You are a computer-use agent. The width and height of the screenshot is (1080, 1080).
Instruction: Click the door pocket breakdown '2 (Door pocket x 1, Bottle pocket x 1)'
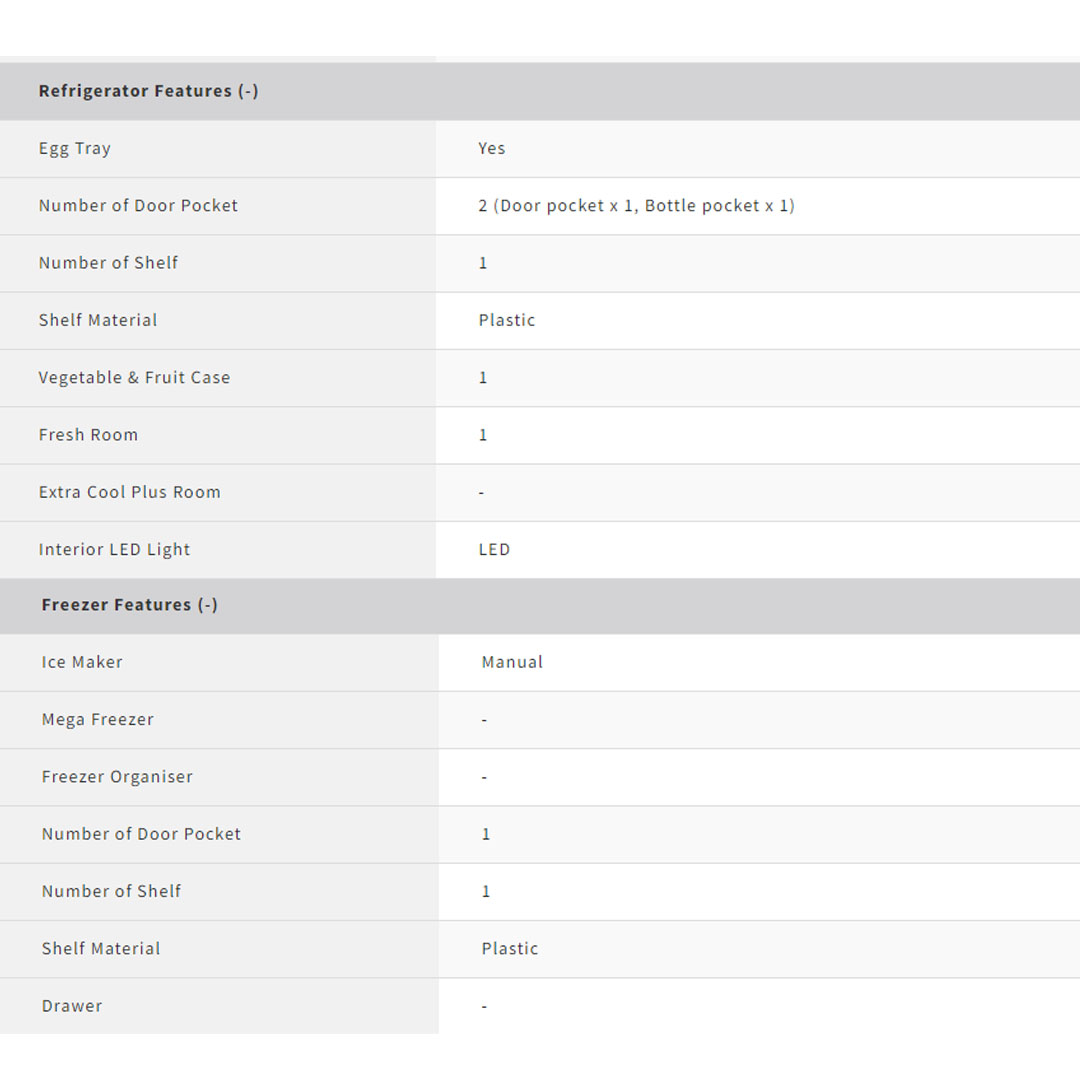[x=636, y=206]
